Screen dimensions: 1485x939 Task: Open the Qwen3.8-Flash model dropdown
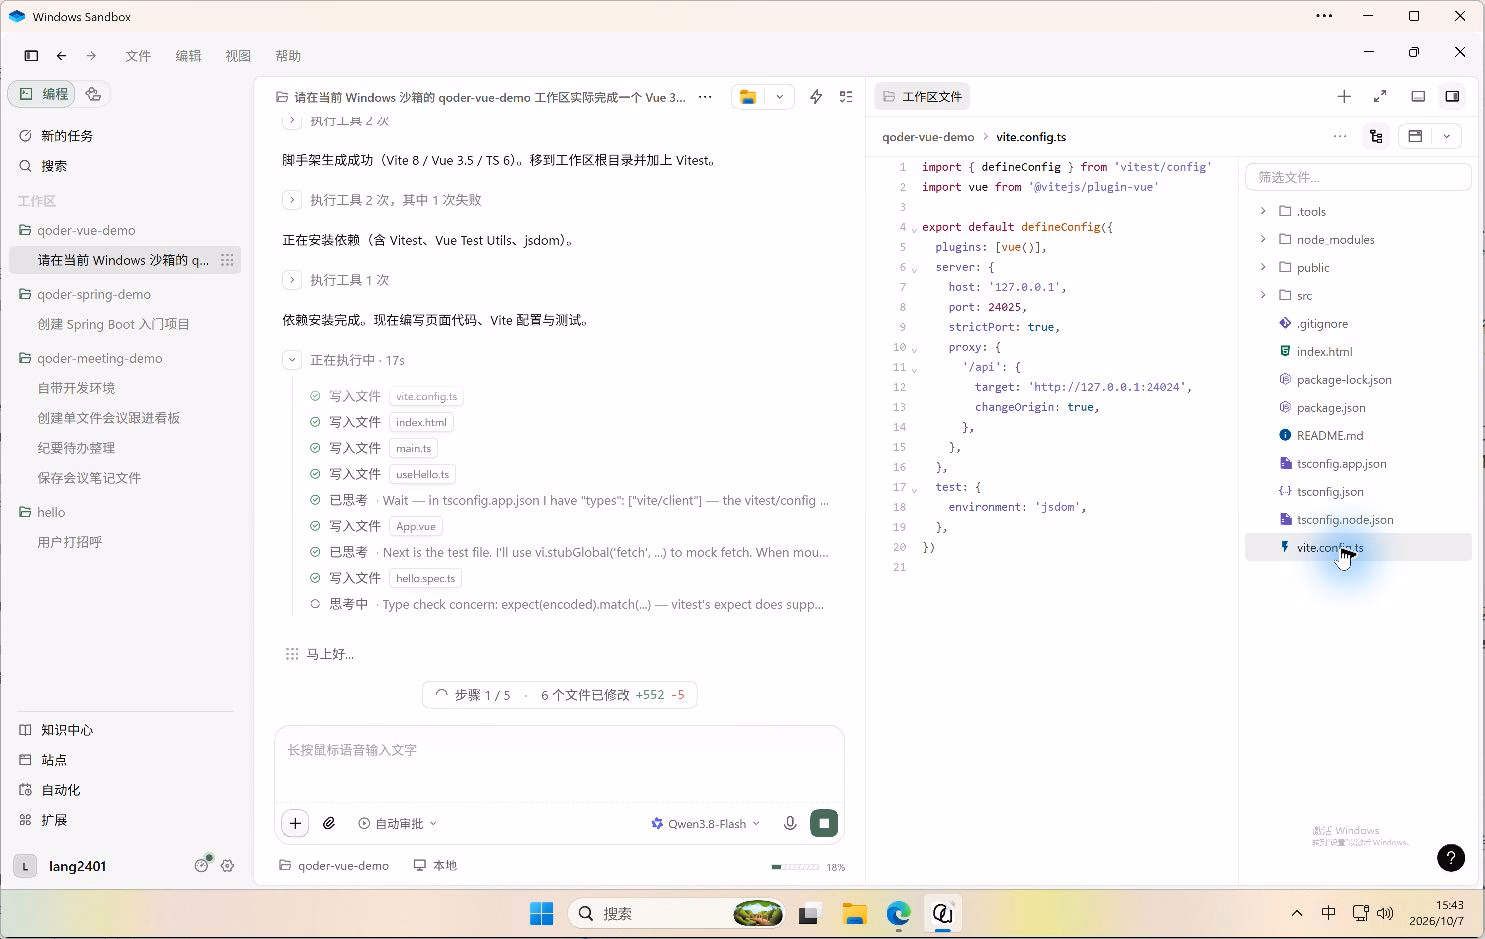pyautogui.click(x=706, y=824)
